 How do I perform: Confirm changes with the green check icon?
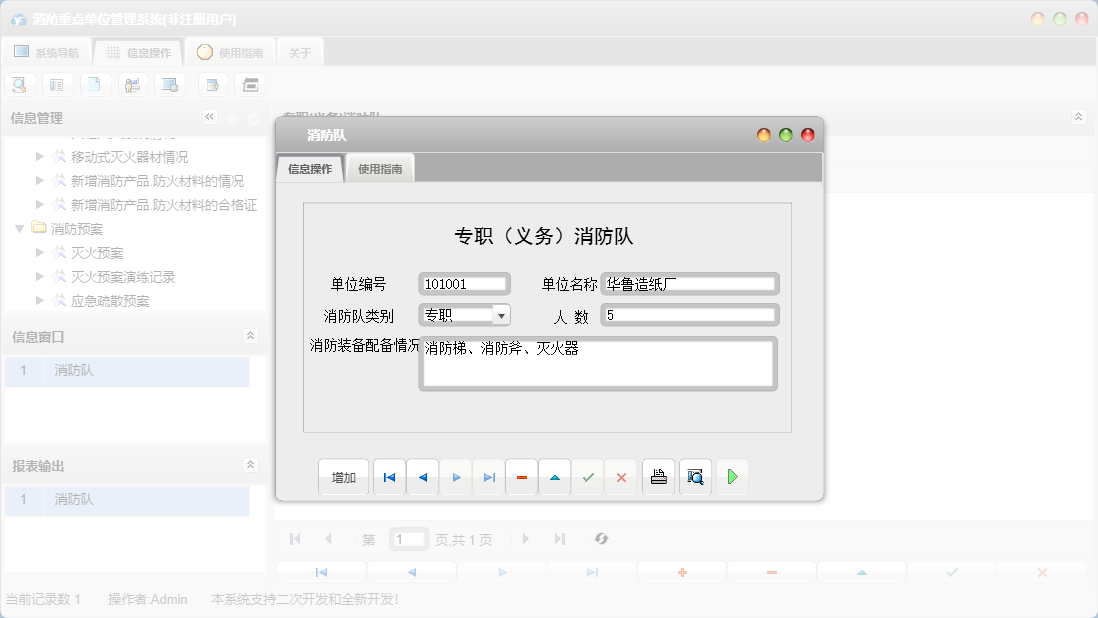click(x=588, y=477)
